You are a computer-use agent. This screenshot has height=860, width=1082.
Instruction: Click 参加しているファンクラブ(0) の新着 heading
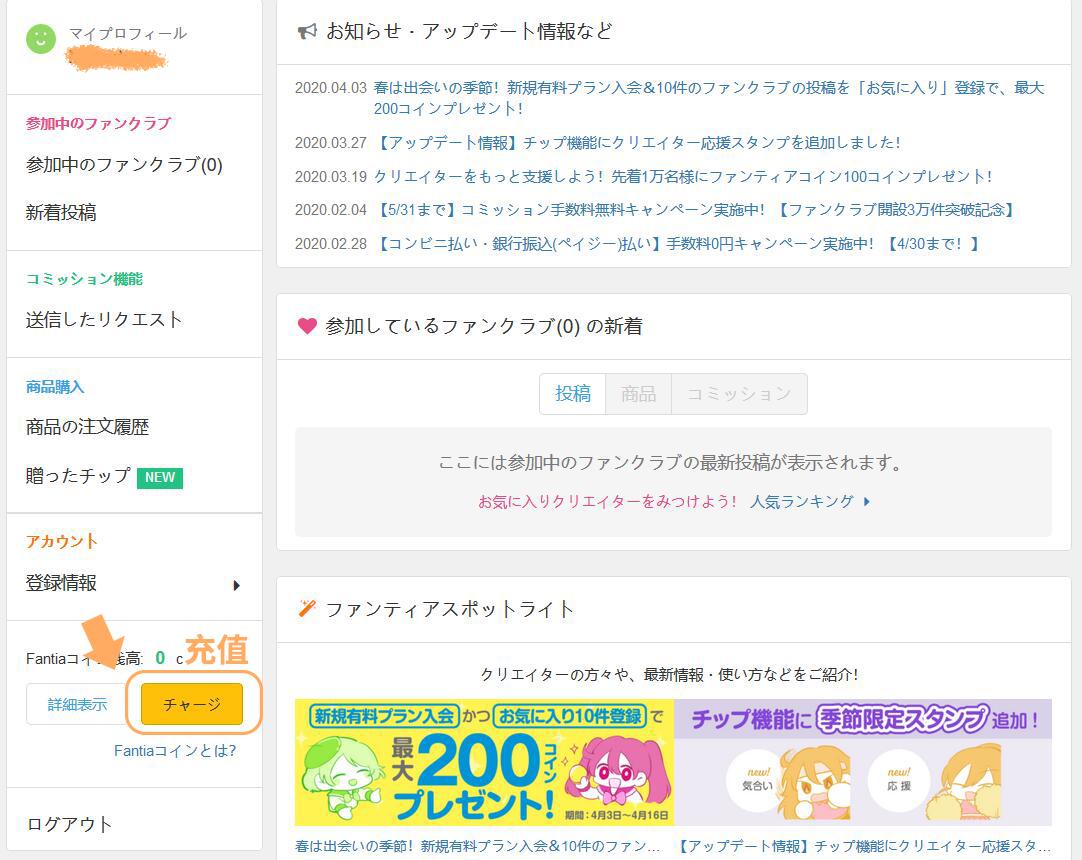click(484, 326)
